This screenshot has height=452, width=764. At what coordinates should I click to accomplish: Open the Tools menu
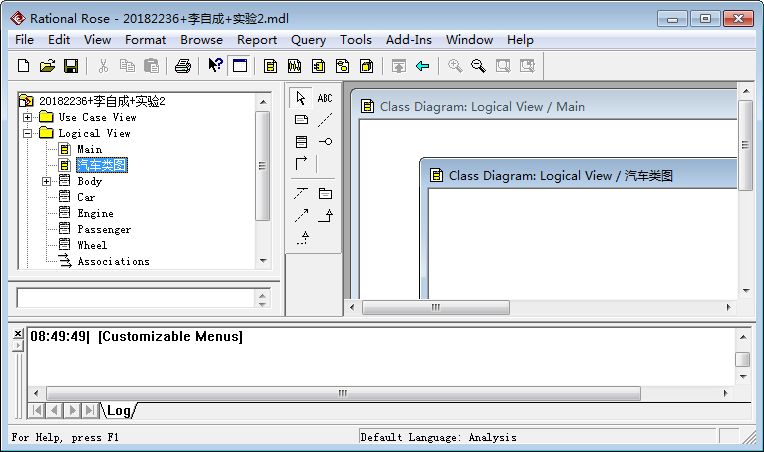point(356,40)
